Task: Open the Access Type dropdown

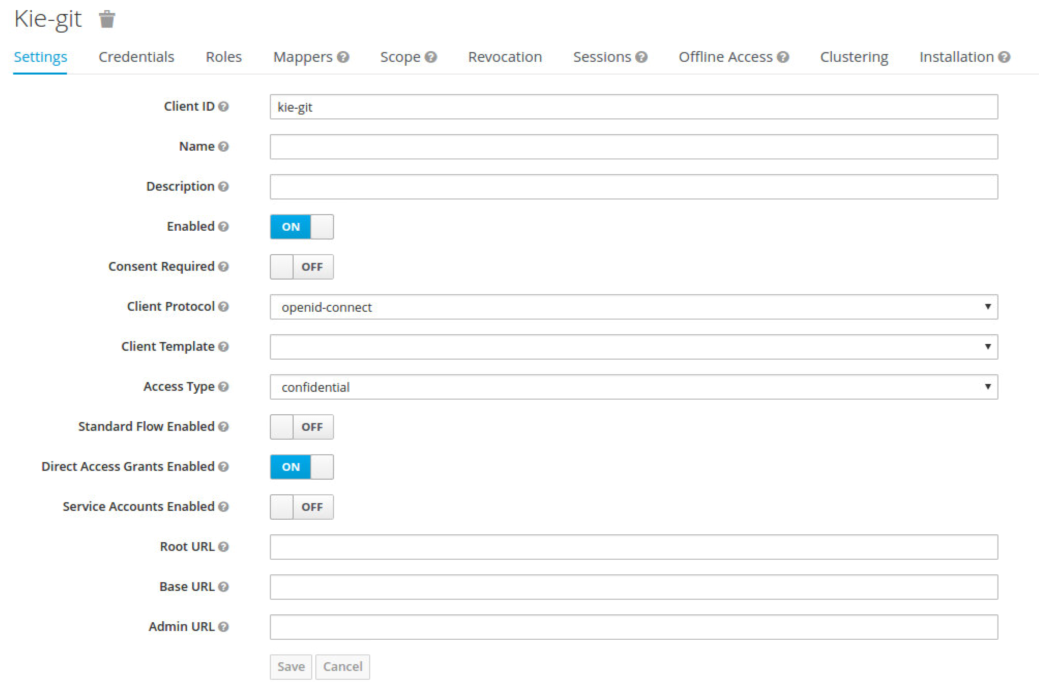Action: (633, 387)
